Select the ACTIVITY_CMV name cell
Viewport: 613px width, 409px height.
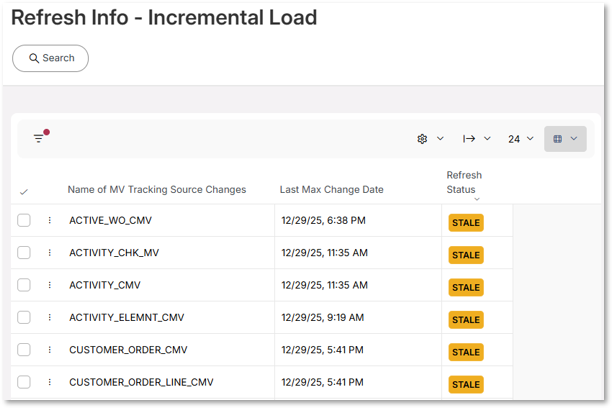[x=105, y=285]
